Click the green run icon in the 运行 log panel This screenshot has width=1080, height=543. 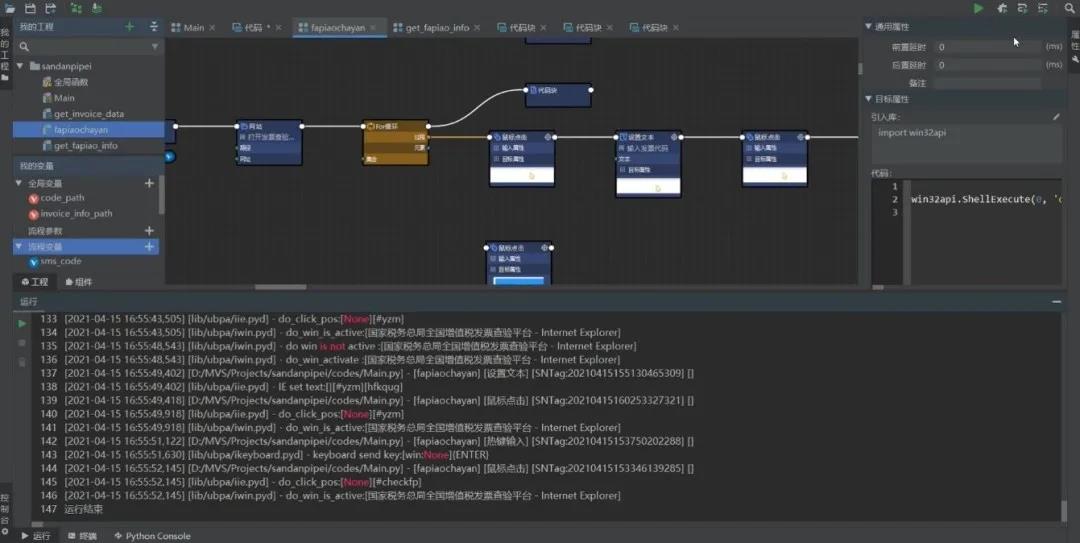(x=22, y=323)
